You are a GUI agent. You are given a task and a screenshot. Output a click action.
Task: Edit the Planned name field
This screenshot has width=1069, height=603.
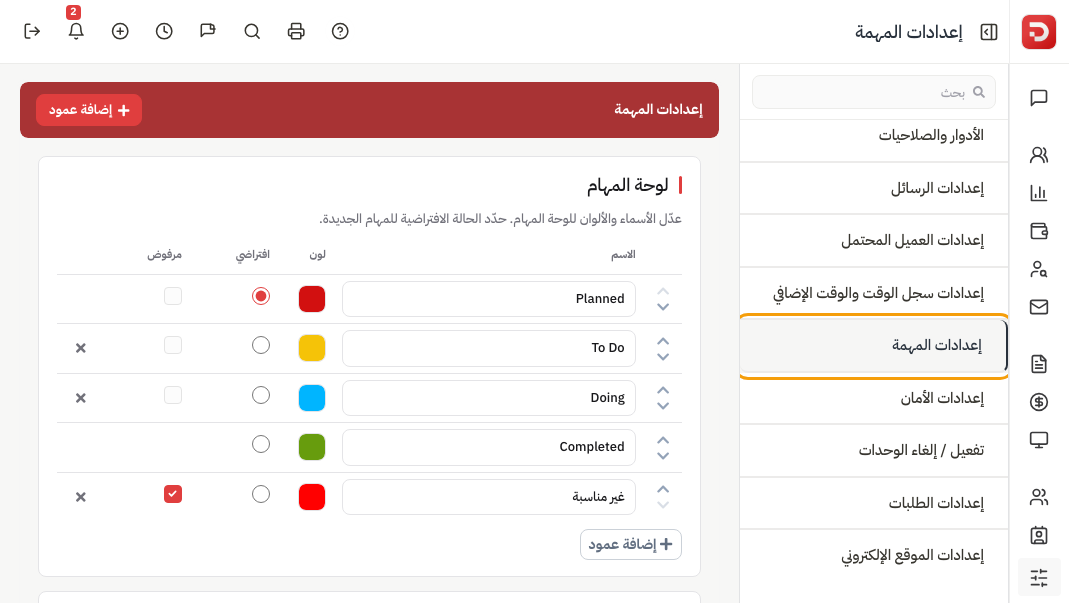tap(489, 299)
